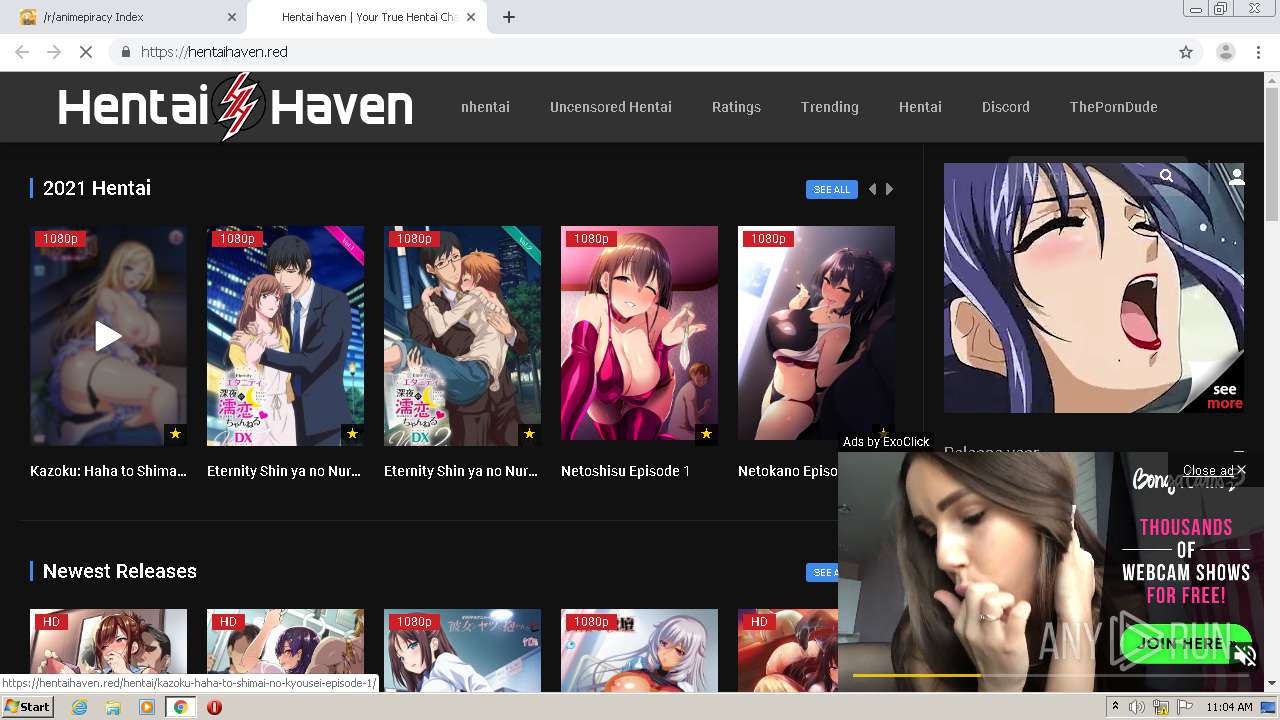Launch Internet Explorer from taskbar
Image resolution: width=1280 pixels, height=720 pixels.
pos(79,707)
